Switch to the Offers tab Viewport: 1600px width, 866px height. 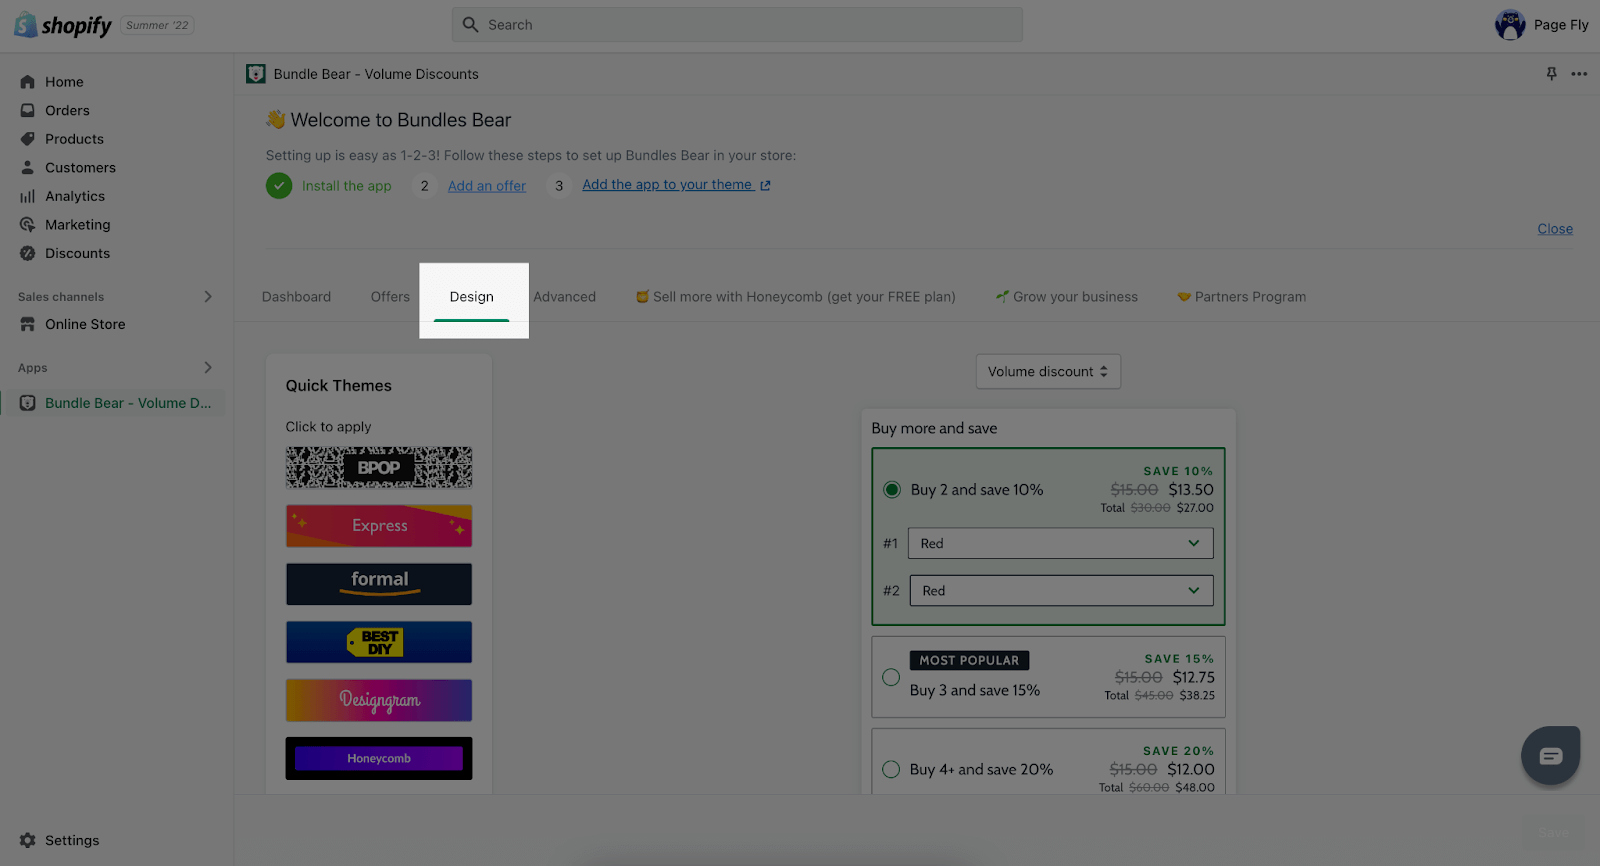pyautogui.click(x=390, y=297)
